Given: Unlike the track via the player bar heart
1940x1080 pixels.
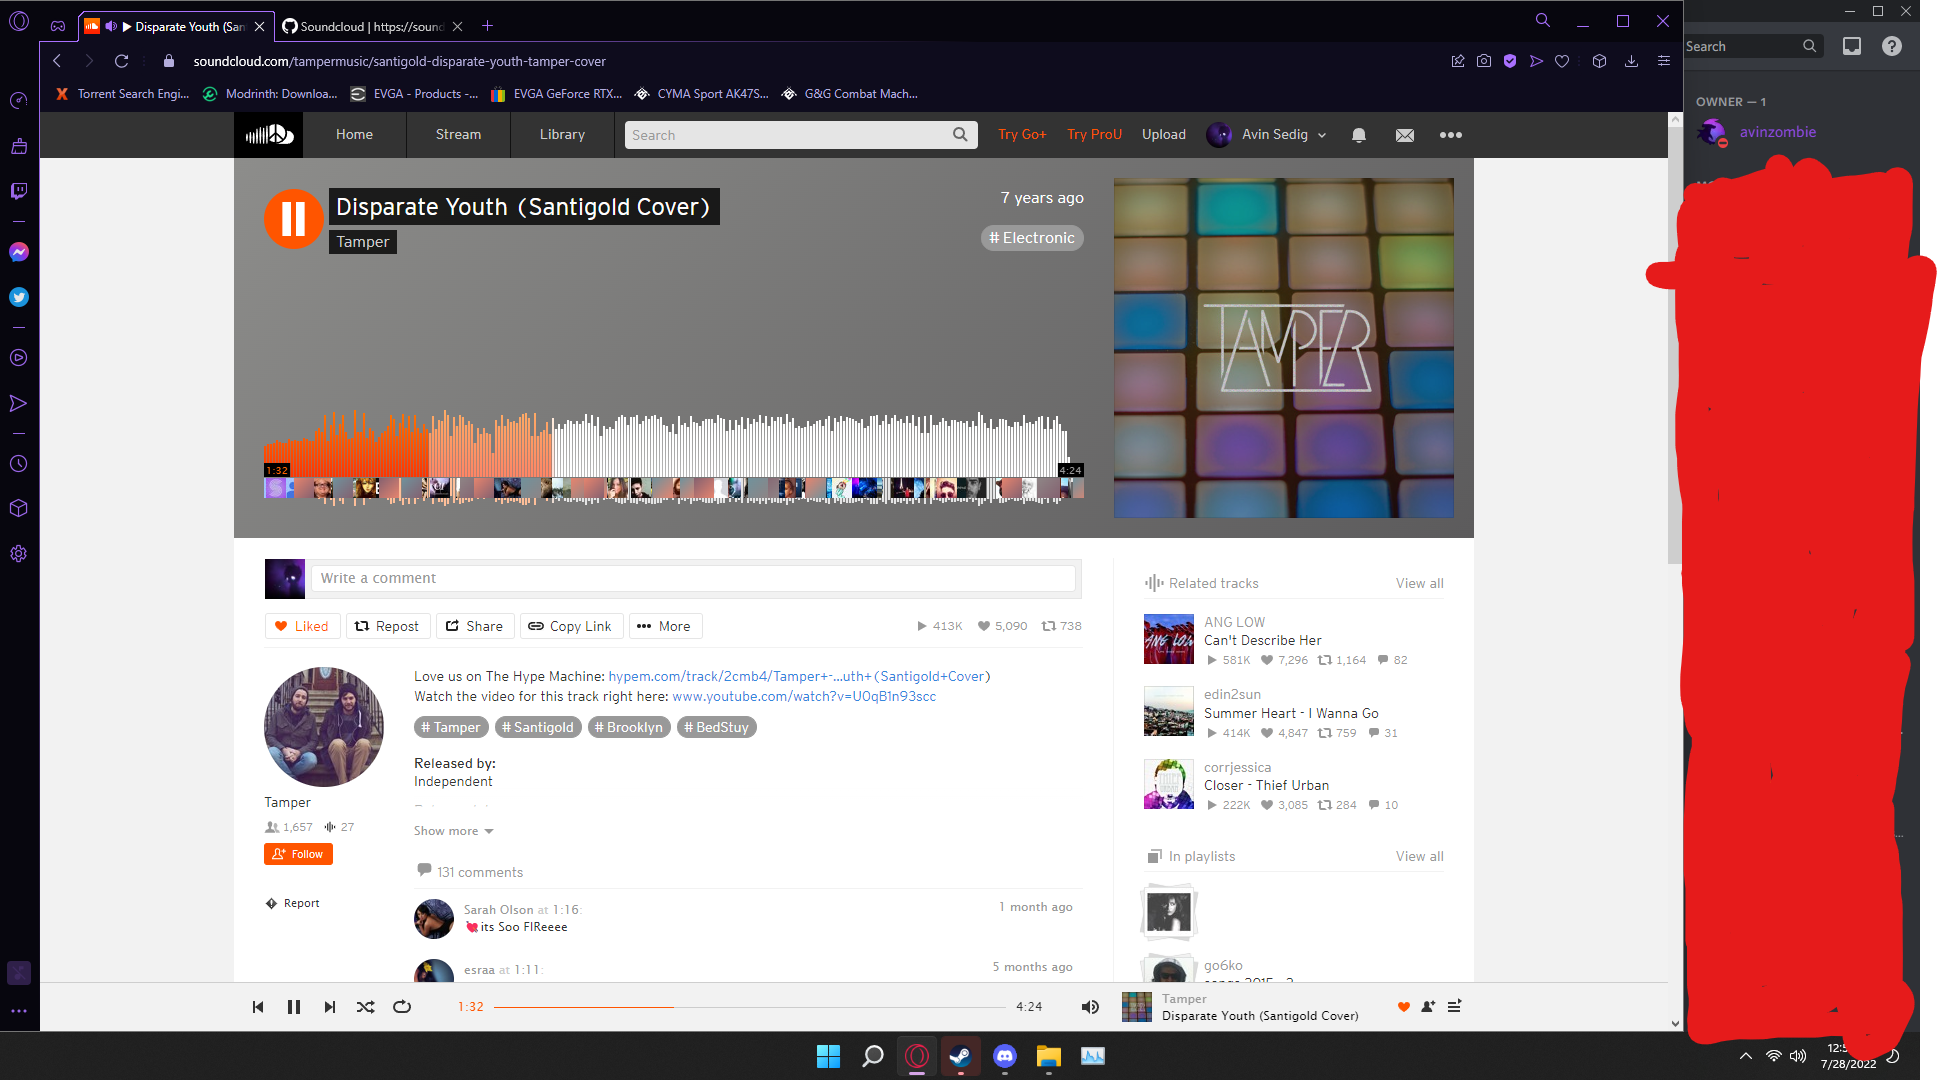Looking at the screenshot, I should (x=1403, y=1007).
